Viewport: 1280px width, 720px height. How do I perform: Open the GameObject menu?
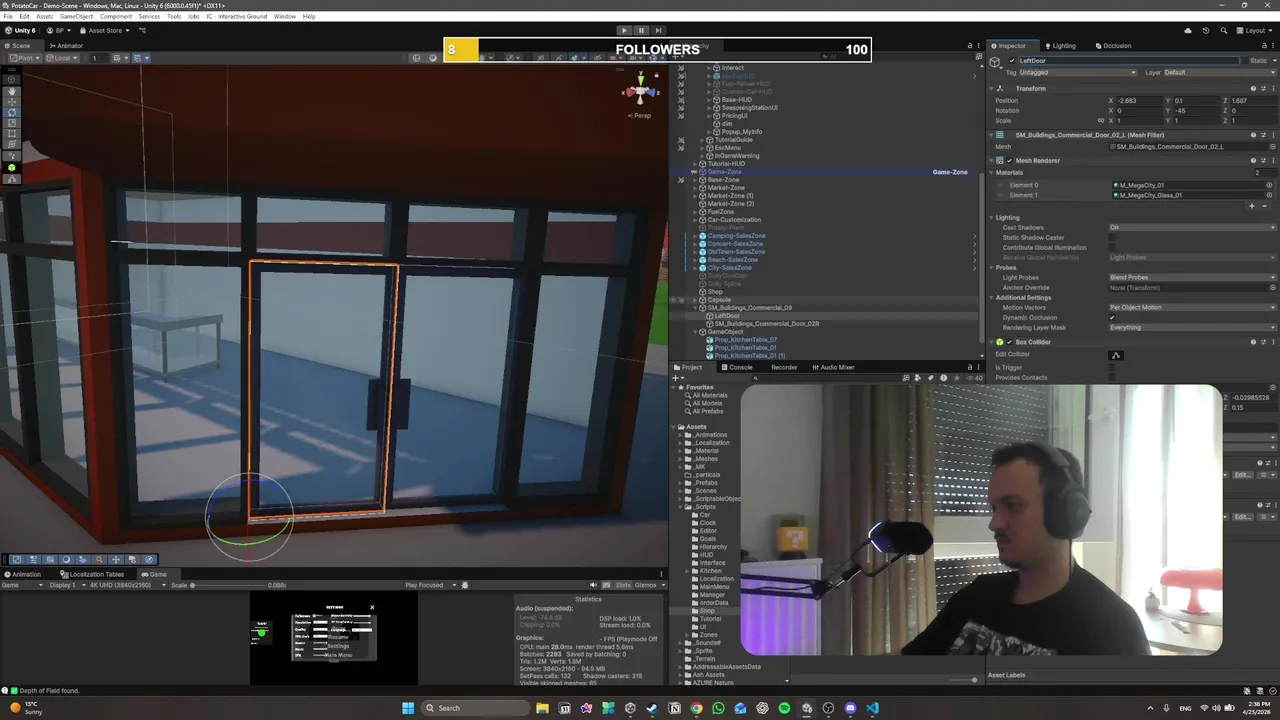coord(76,17)
